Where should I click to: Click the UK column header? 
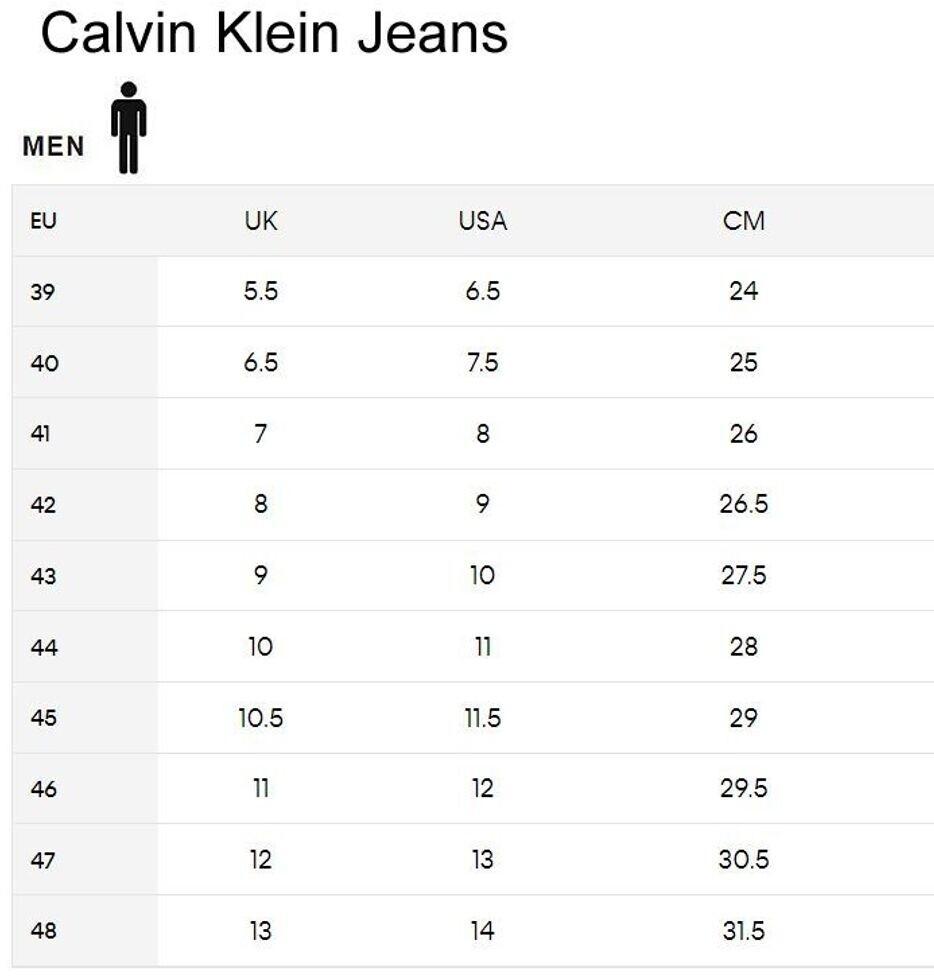(261, 221)
